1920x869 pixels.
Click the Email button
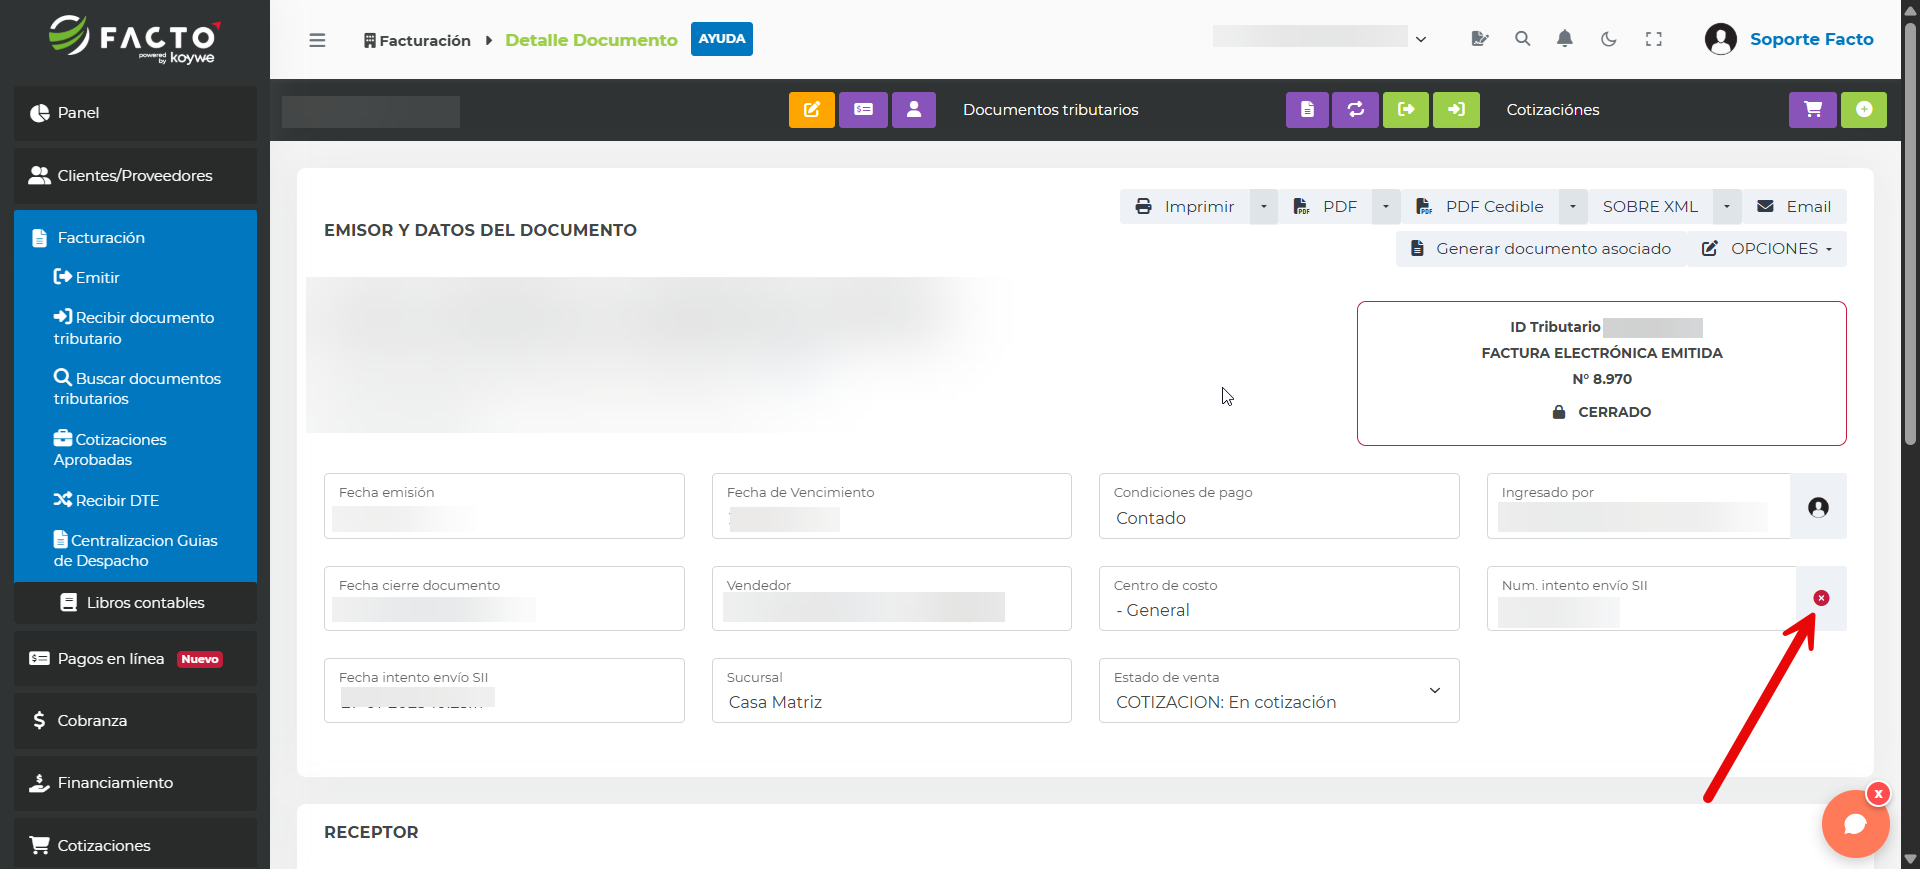[x=1794, y=207]
